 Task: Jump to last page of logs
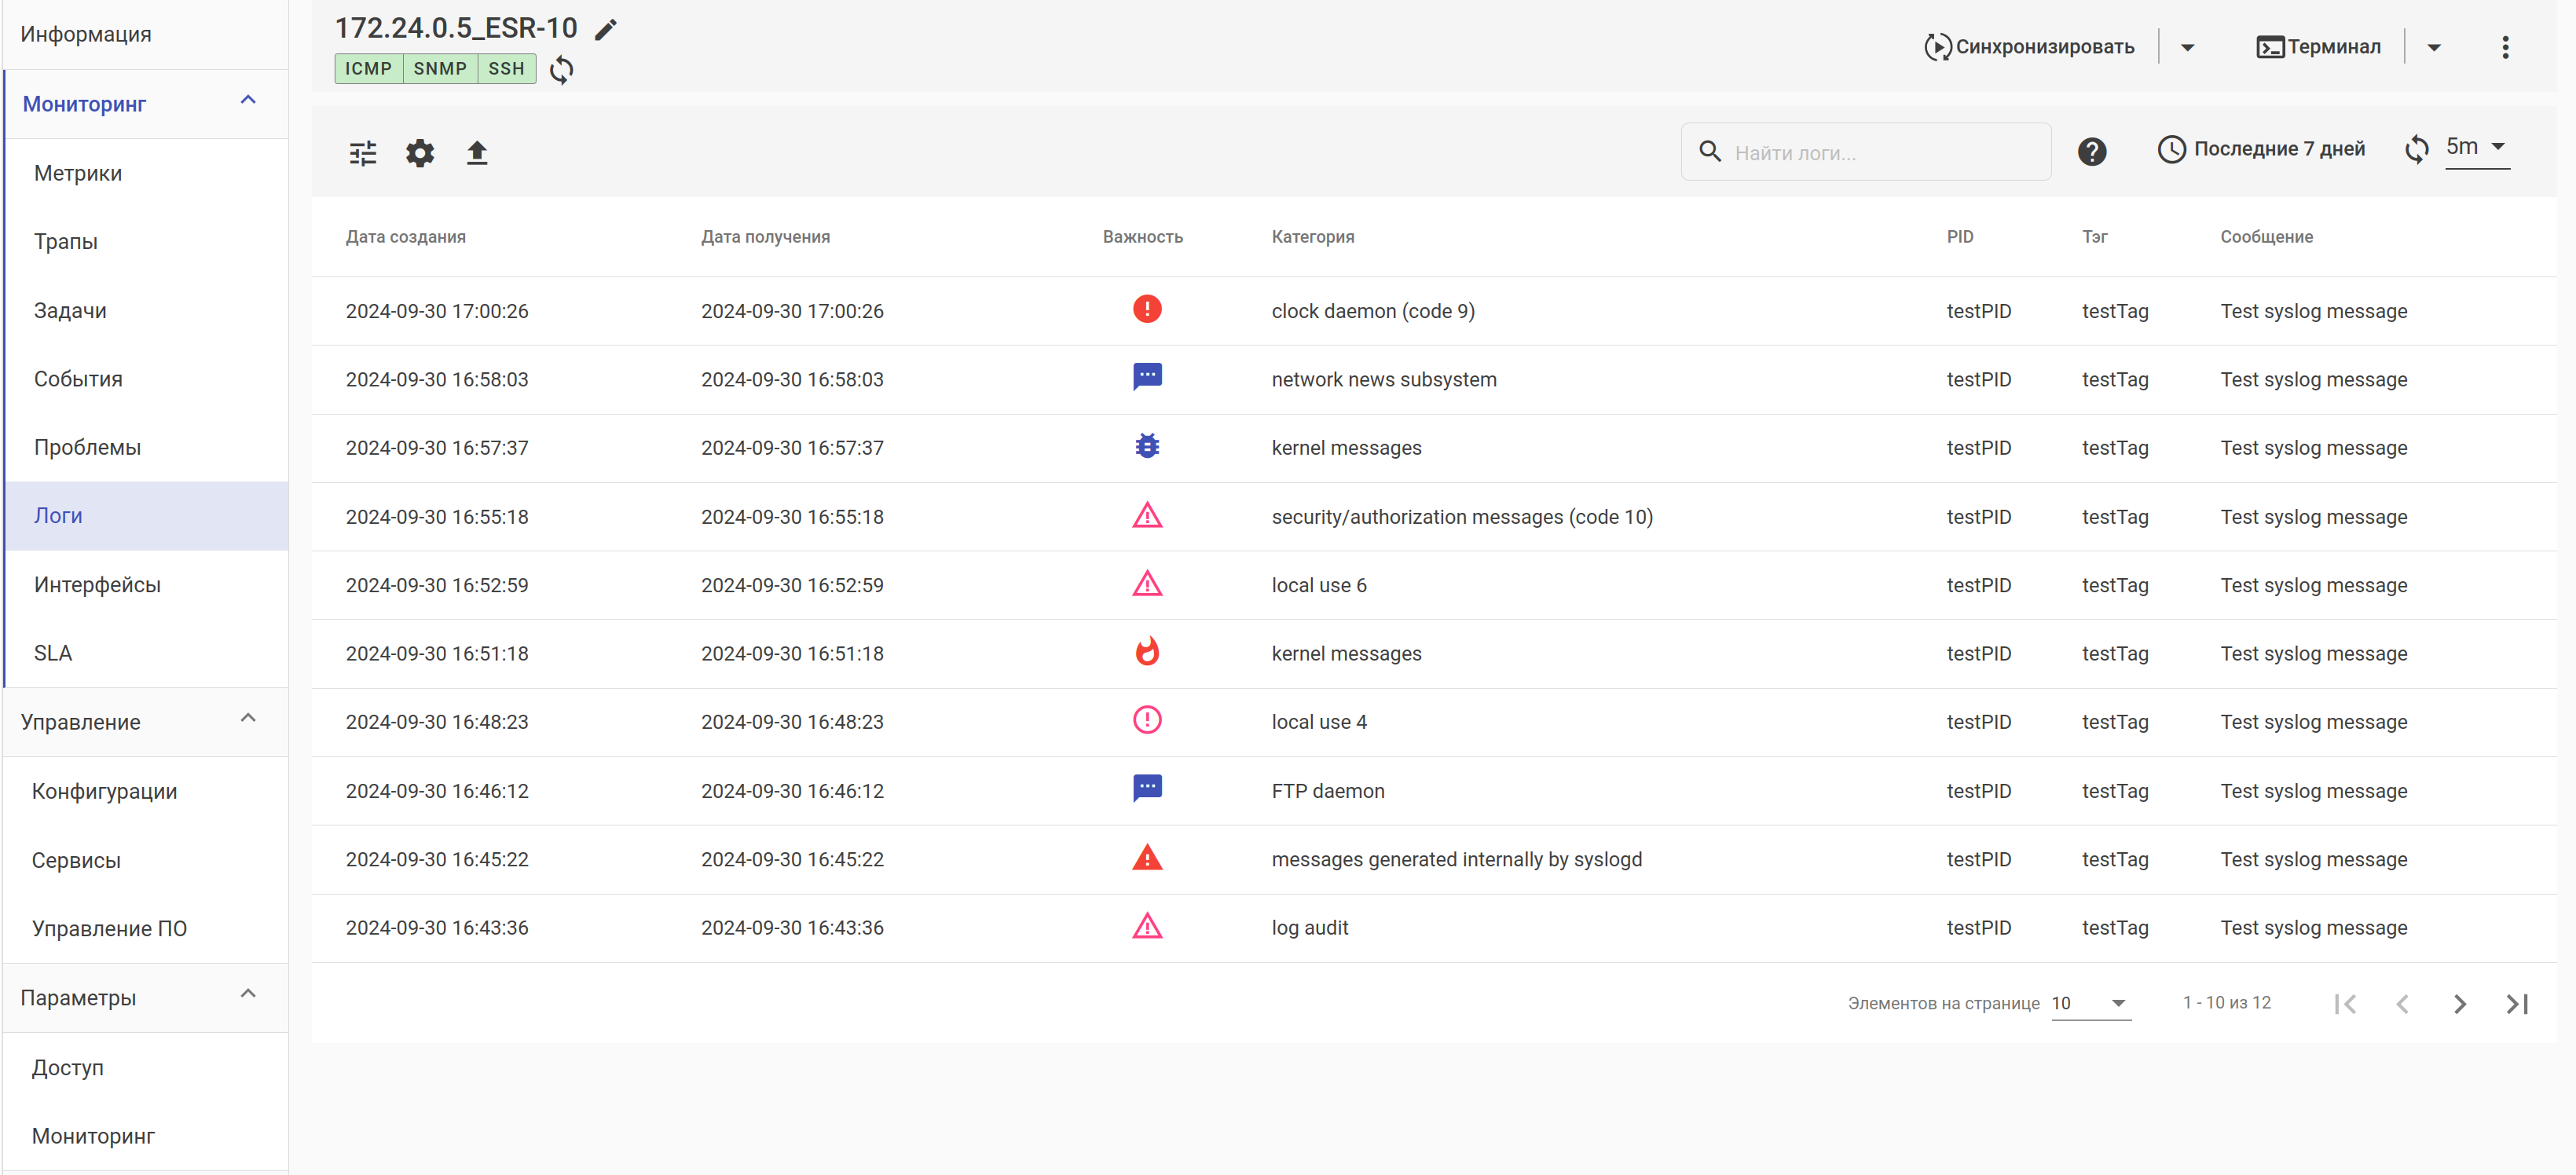click(x=2516, y=1003)
